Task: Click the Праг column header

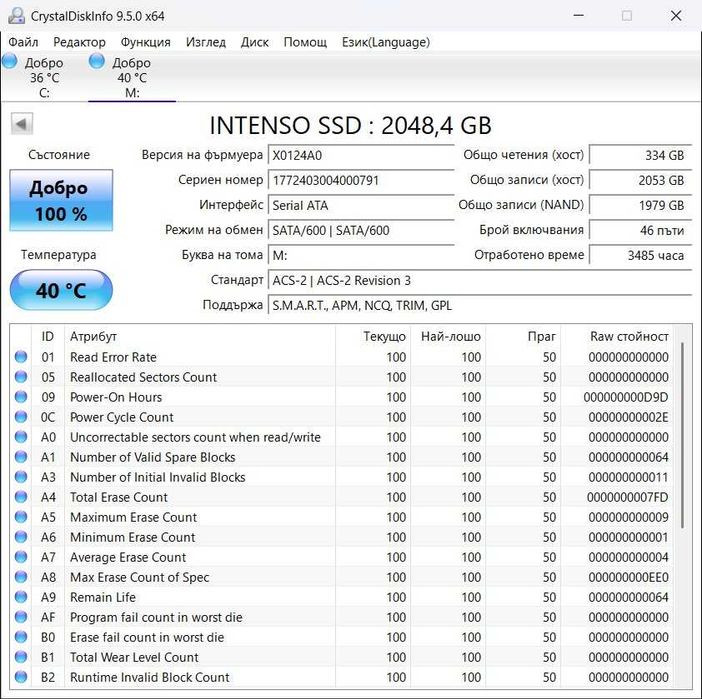Action: (x=523, y=336)
